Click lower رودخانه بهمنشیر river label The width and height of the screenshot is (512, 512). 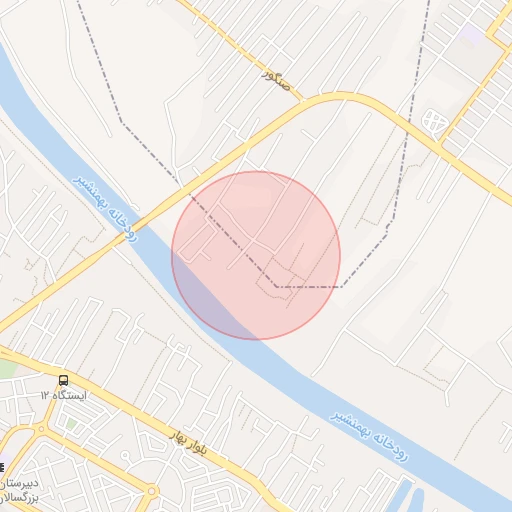pyautogui.click(x=369, y=436)
